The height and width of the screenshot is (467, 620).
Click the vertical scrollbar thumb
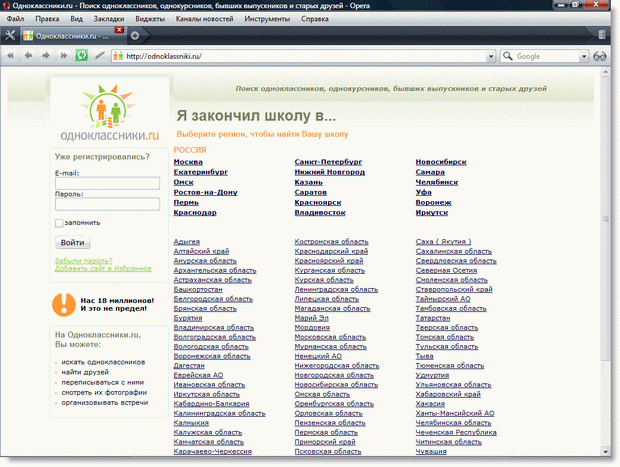point(605,218)
